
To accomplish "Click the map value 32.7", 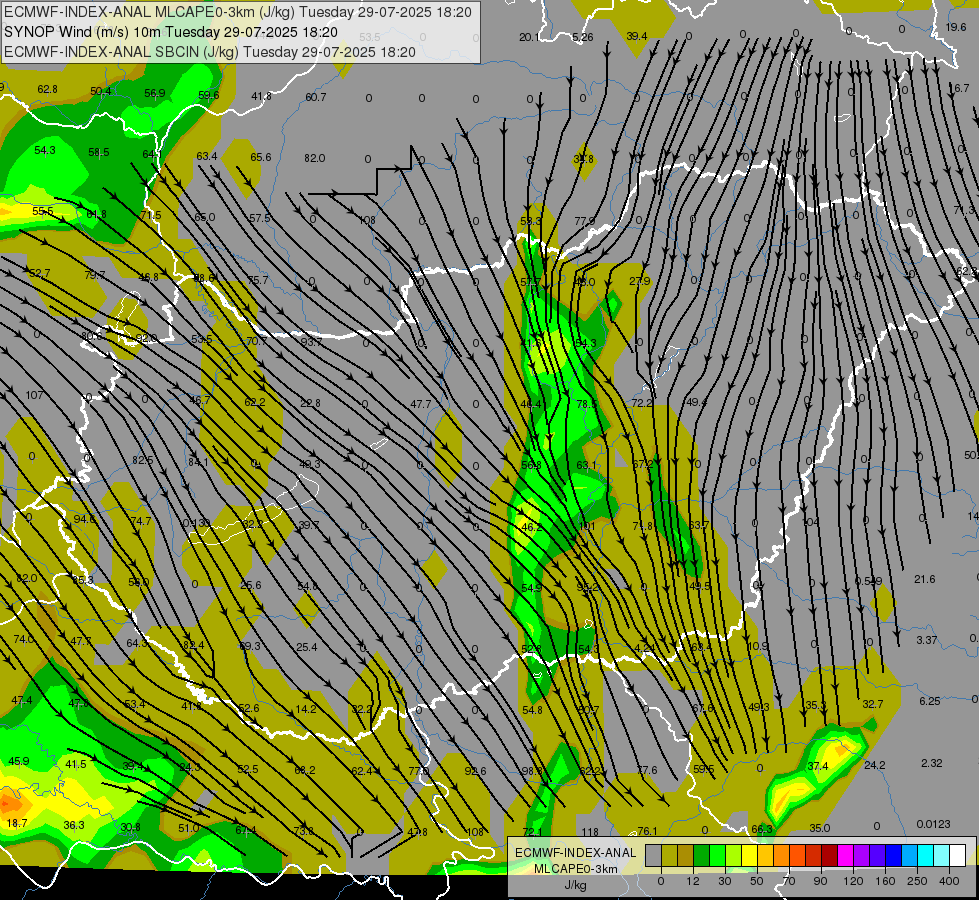I will [873, 704].
